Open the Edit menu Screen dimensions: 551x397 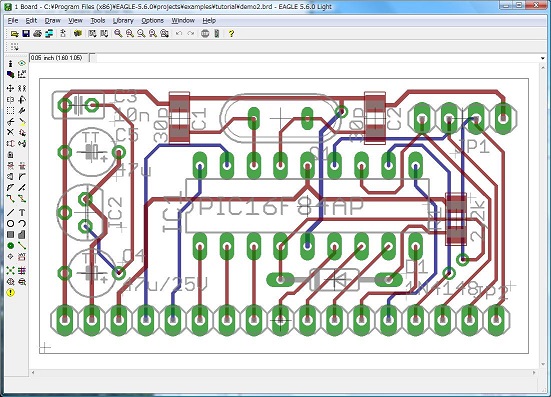coord(31,20)
